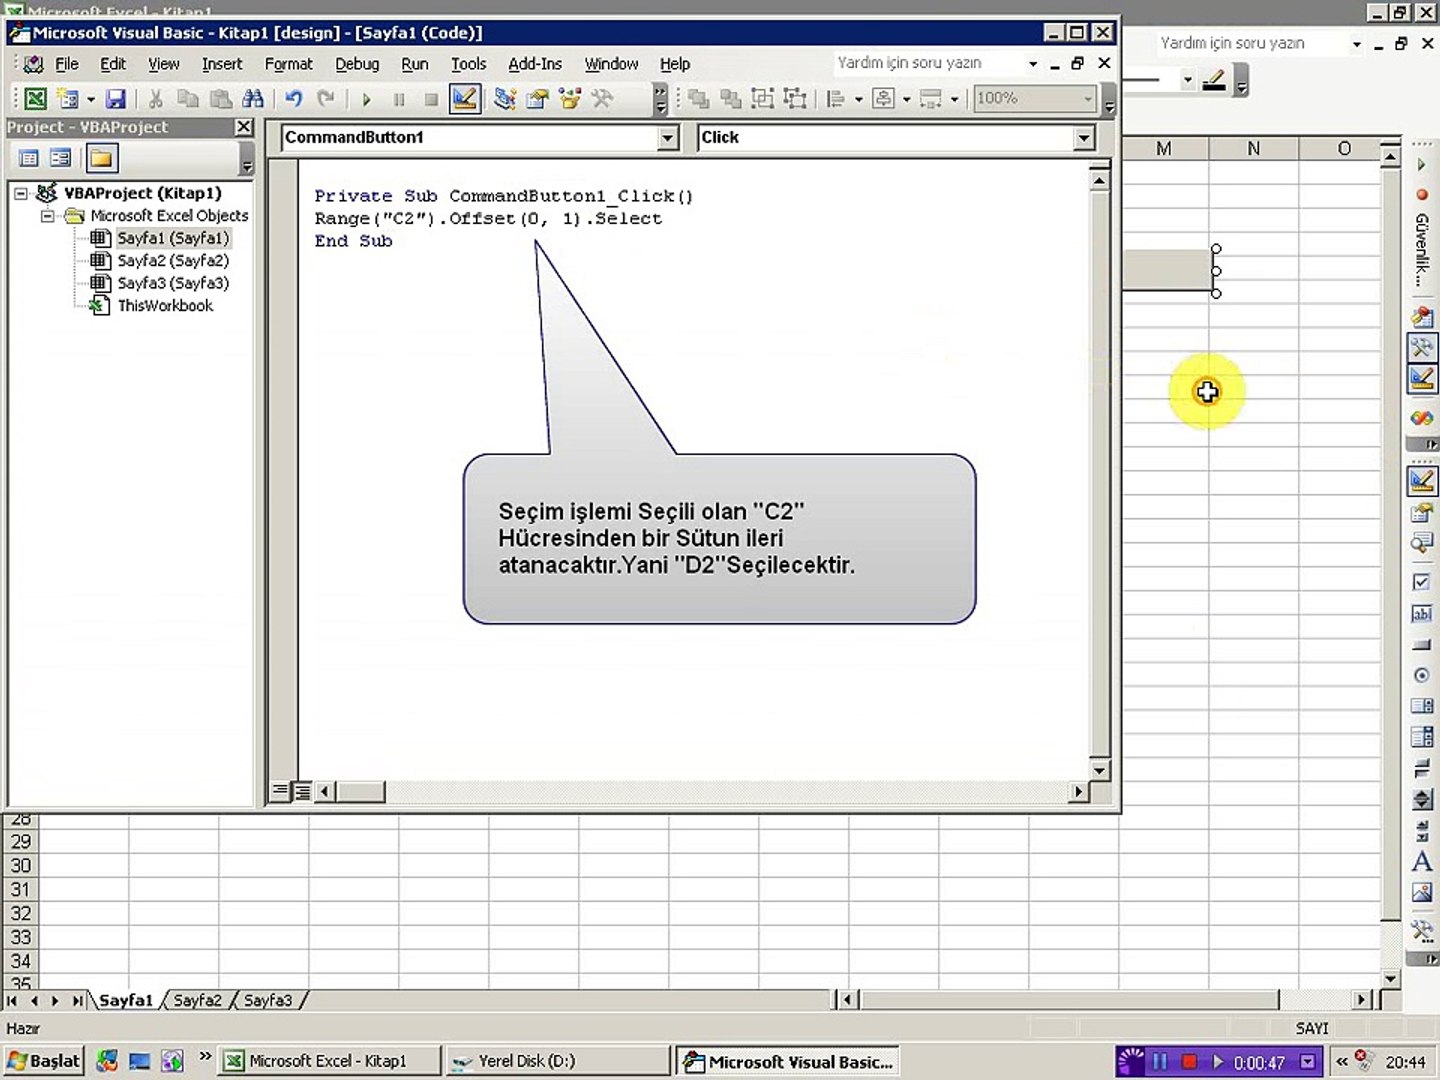Run the macro with the play icon
The height and width of the screenshot is (1080, 1440).
click(367, 99)
